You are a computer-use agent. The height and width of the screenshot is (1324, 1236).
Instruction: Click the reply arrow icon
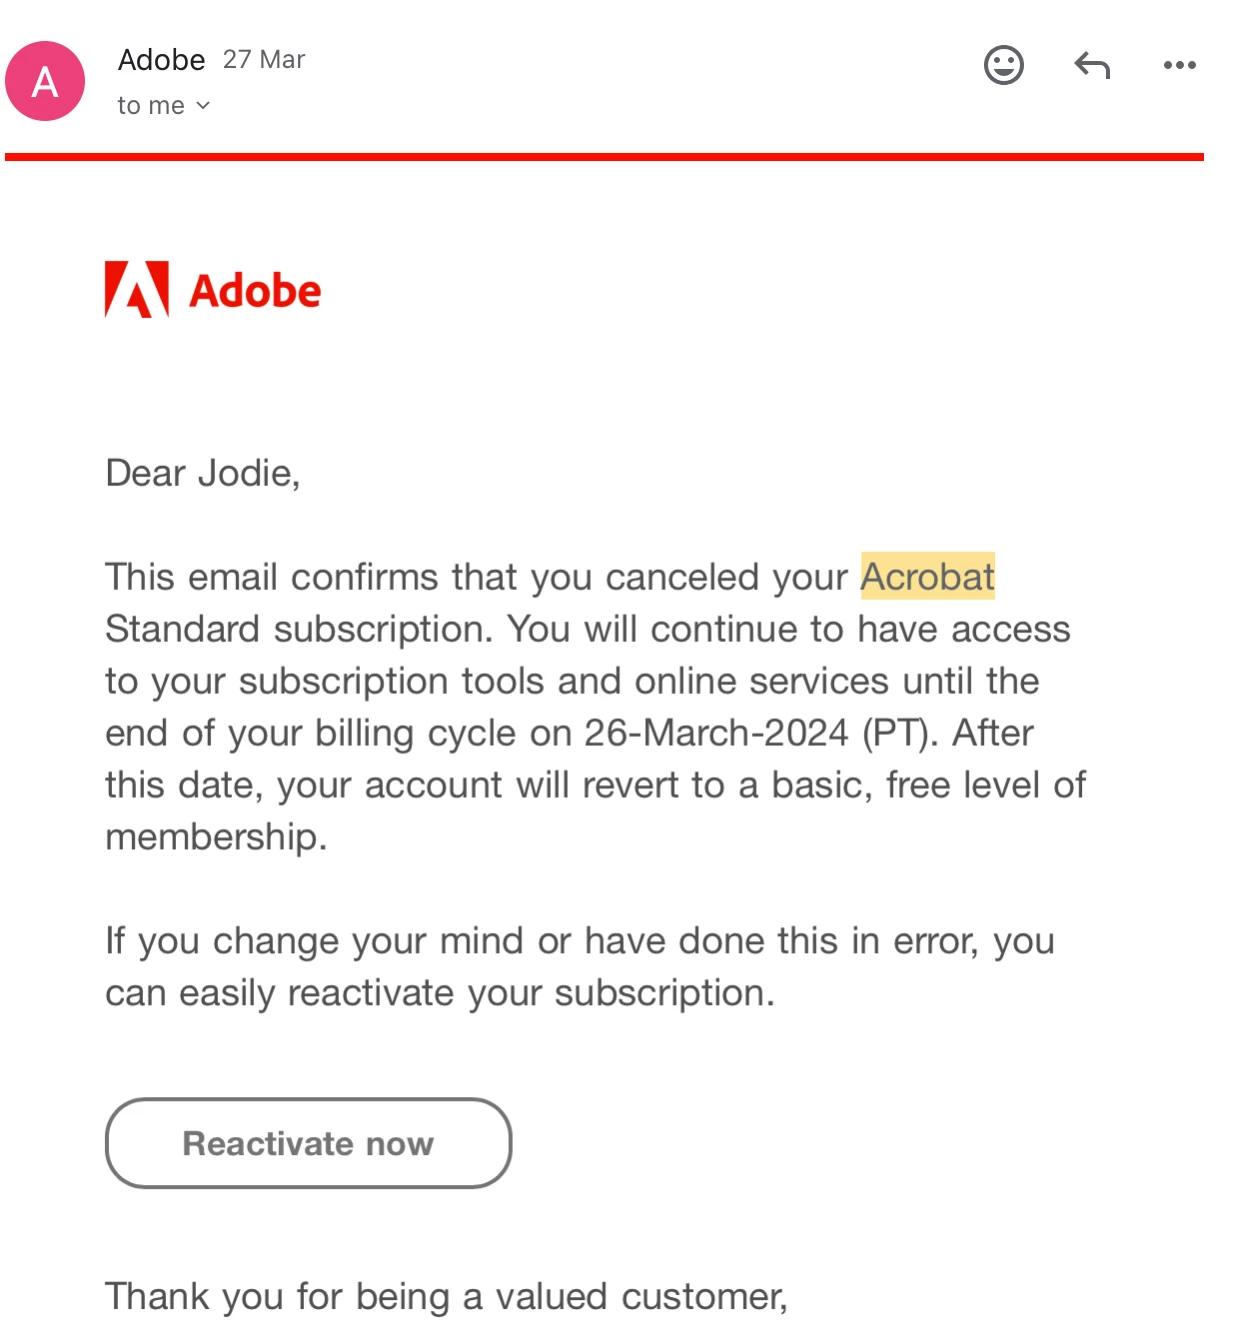(1092, 66)
